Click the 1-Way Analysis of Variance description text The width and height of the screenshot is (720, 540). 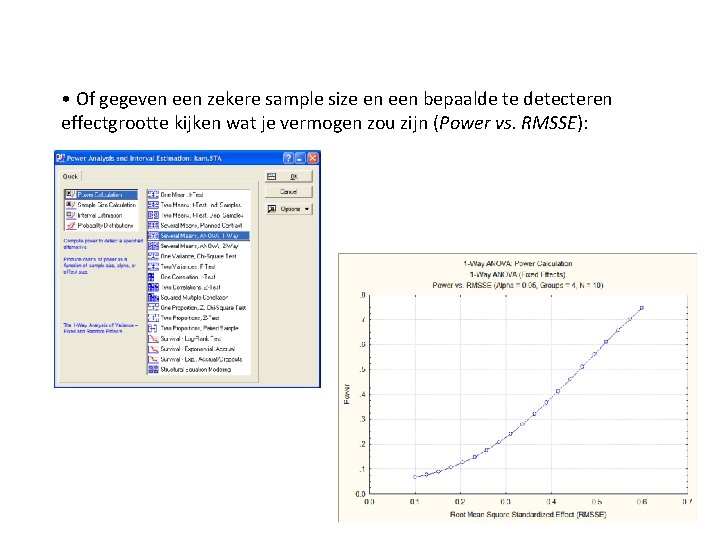pyautogui.click(x=100, y=328)
